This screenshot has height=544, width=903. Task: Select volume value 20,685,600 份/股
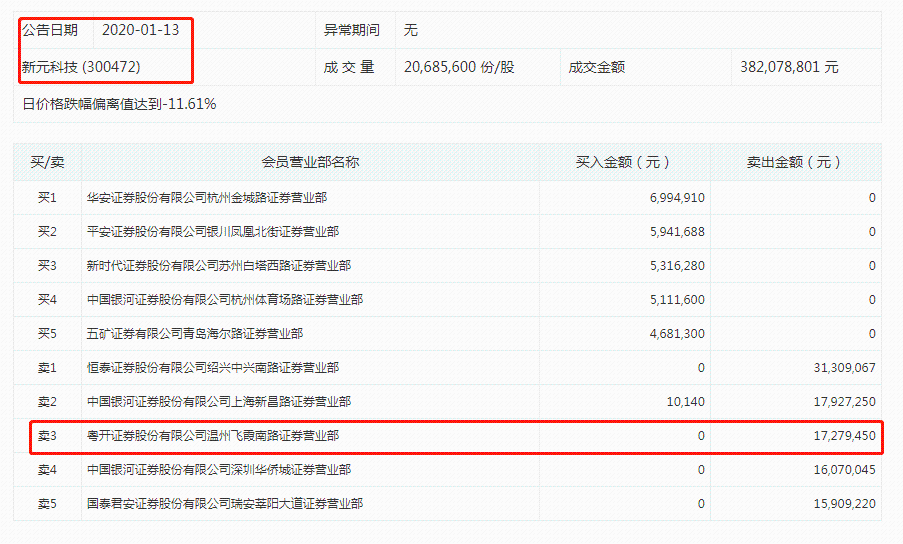pos(459,67)
